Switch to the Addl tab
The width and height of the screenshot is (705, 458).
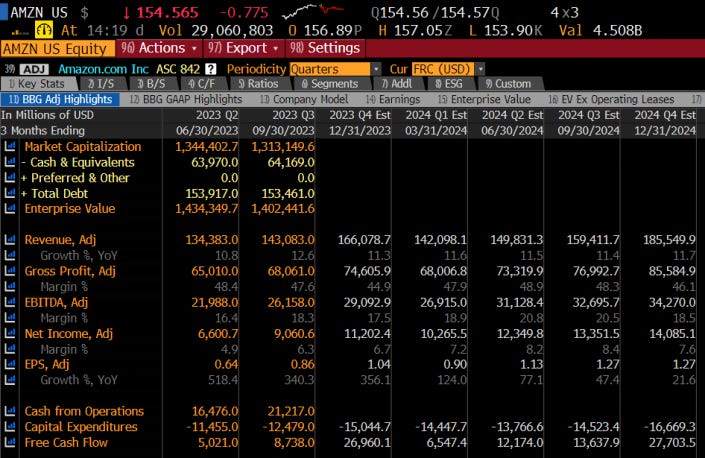click(397, 84)
